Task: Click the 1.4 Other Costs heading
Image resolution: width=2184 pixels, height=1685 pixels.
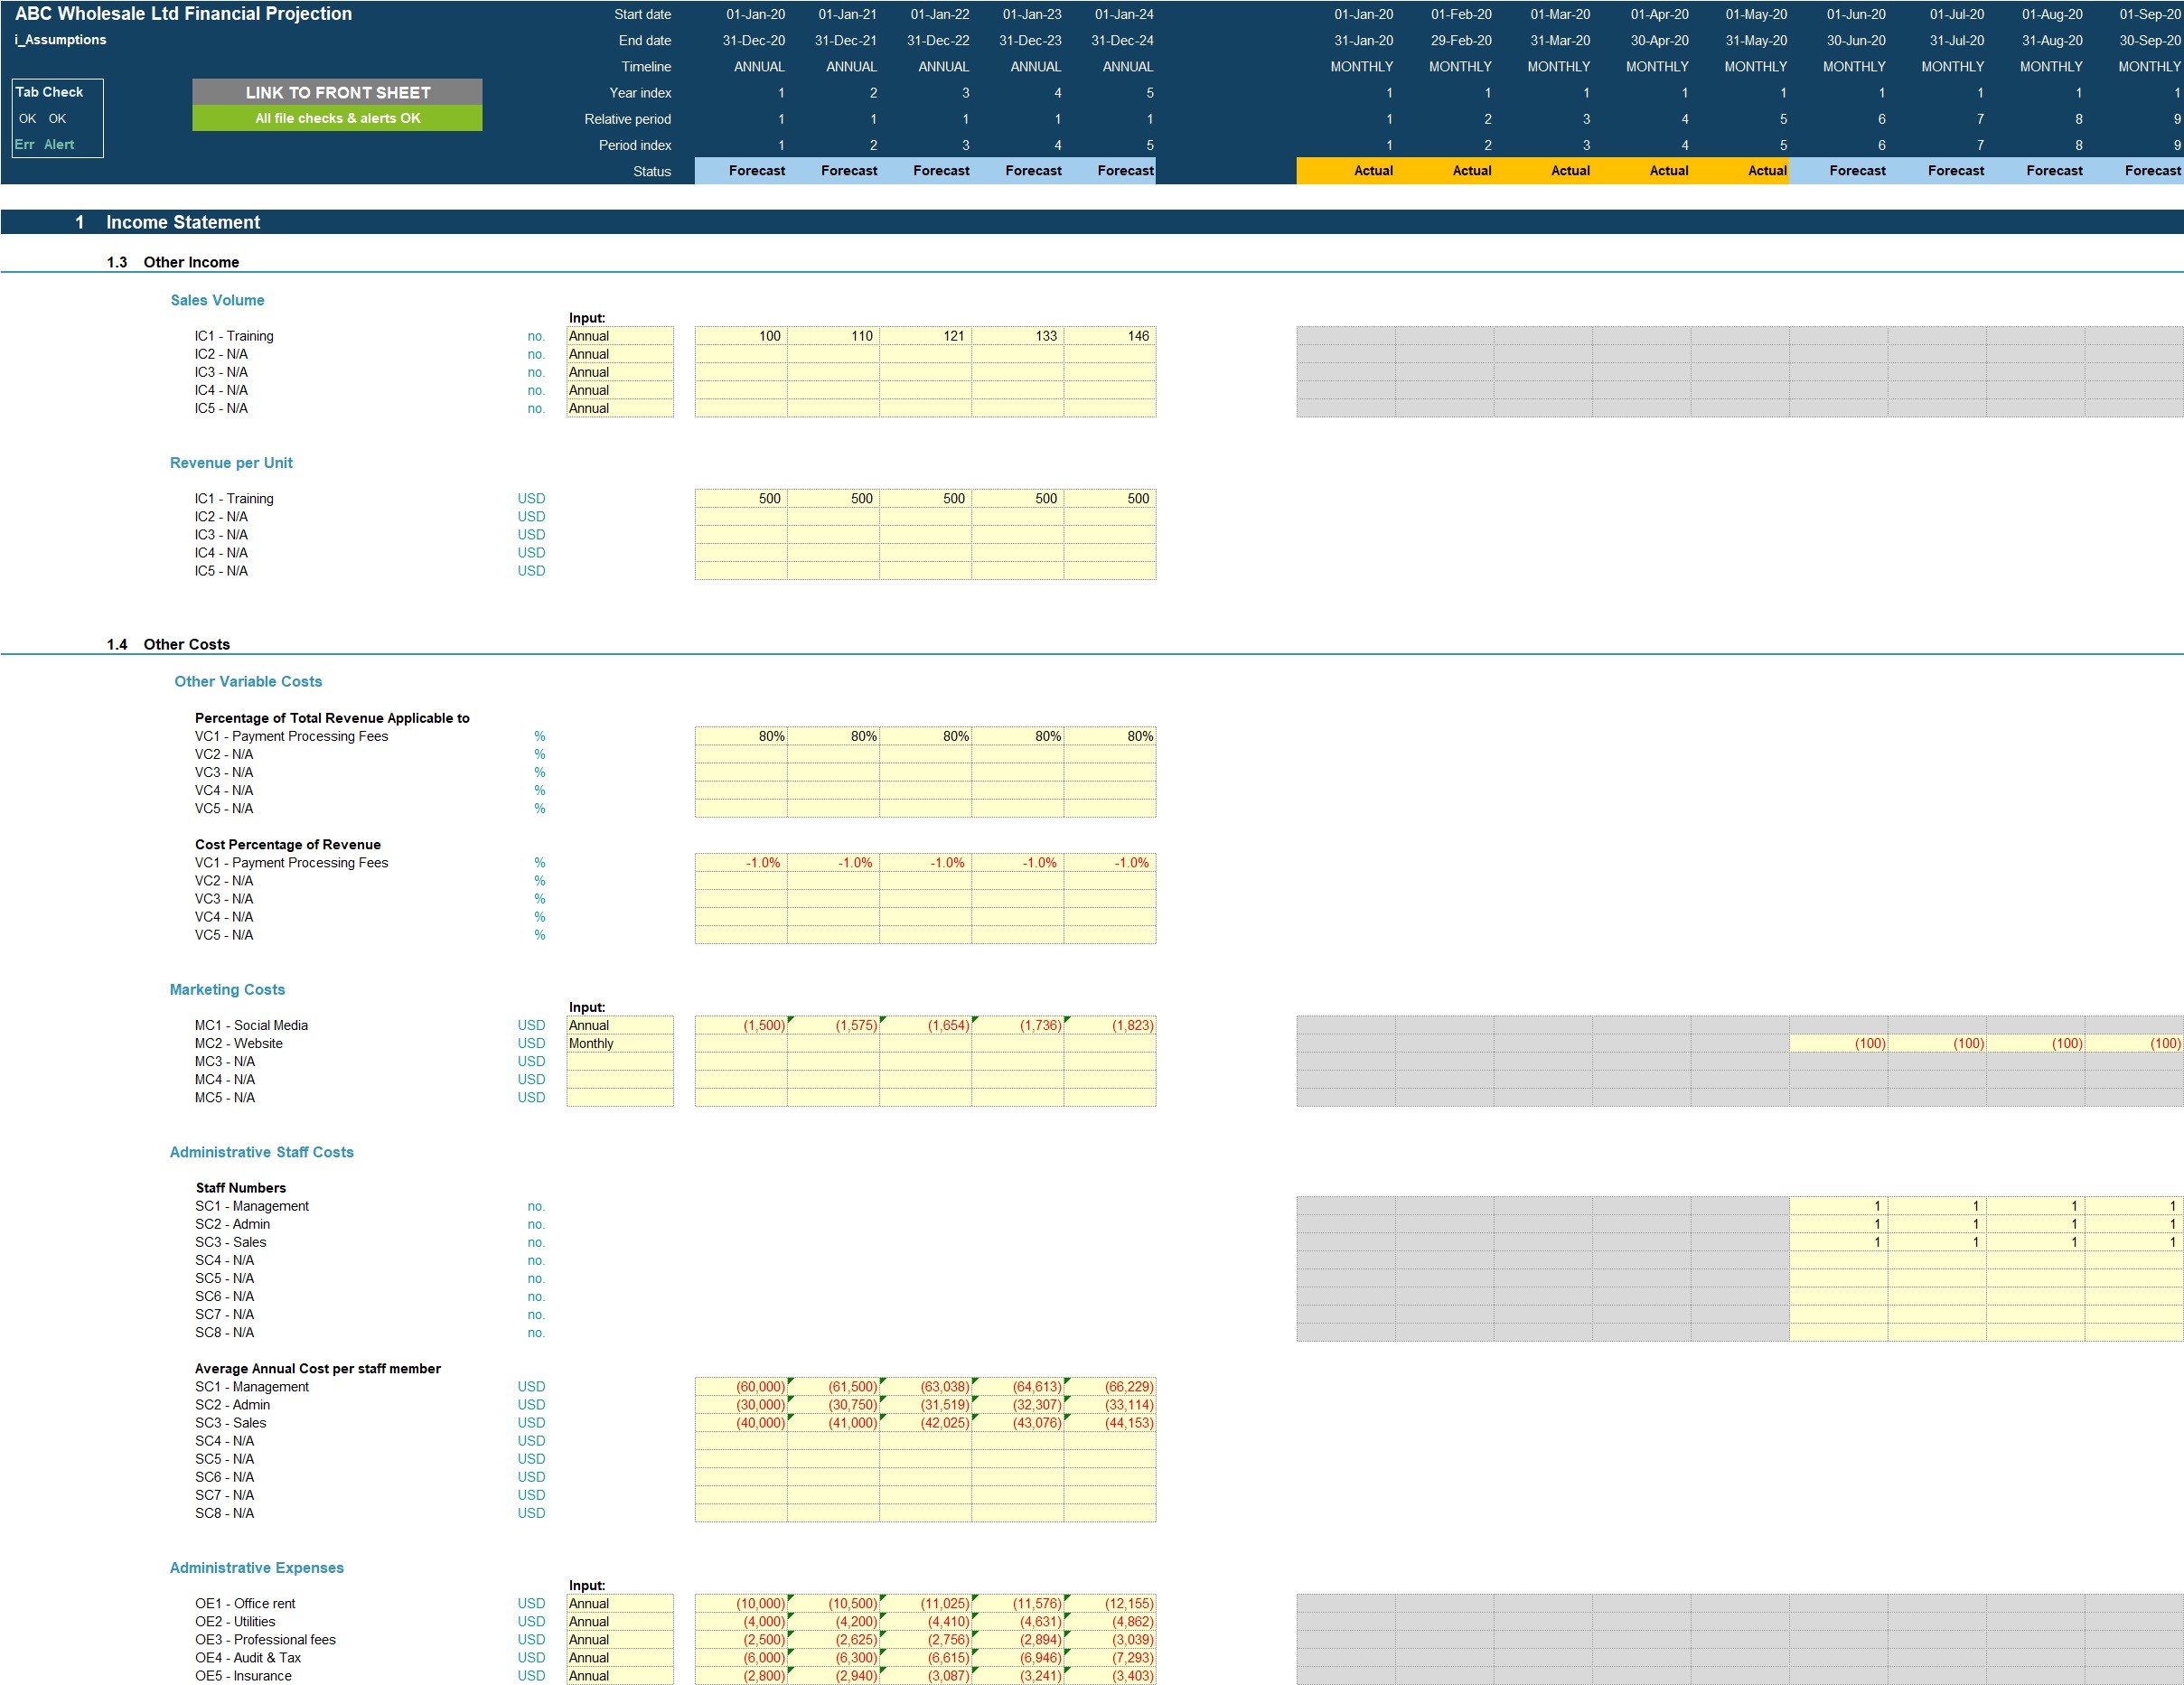Action: [x=168, y=644]
